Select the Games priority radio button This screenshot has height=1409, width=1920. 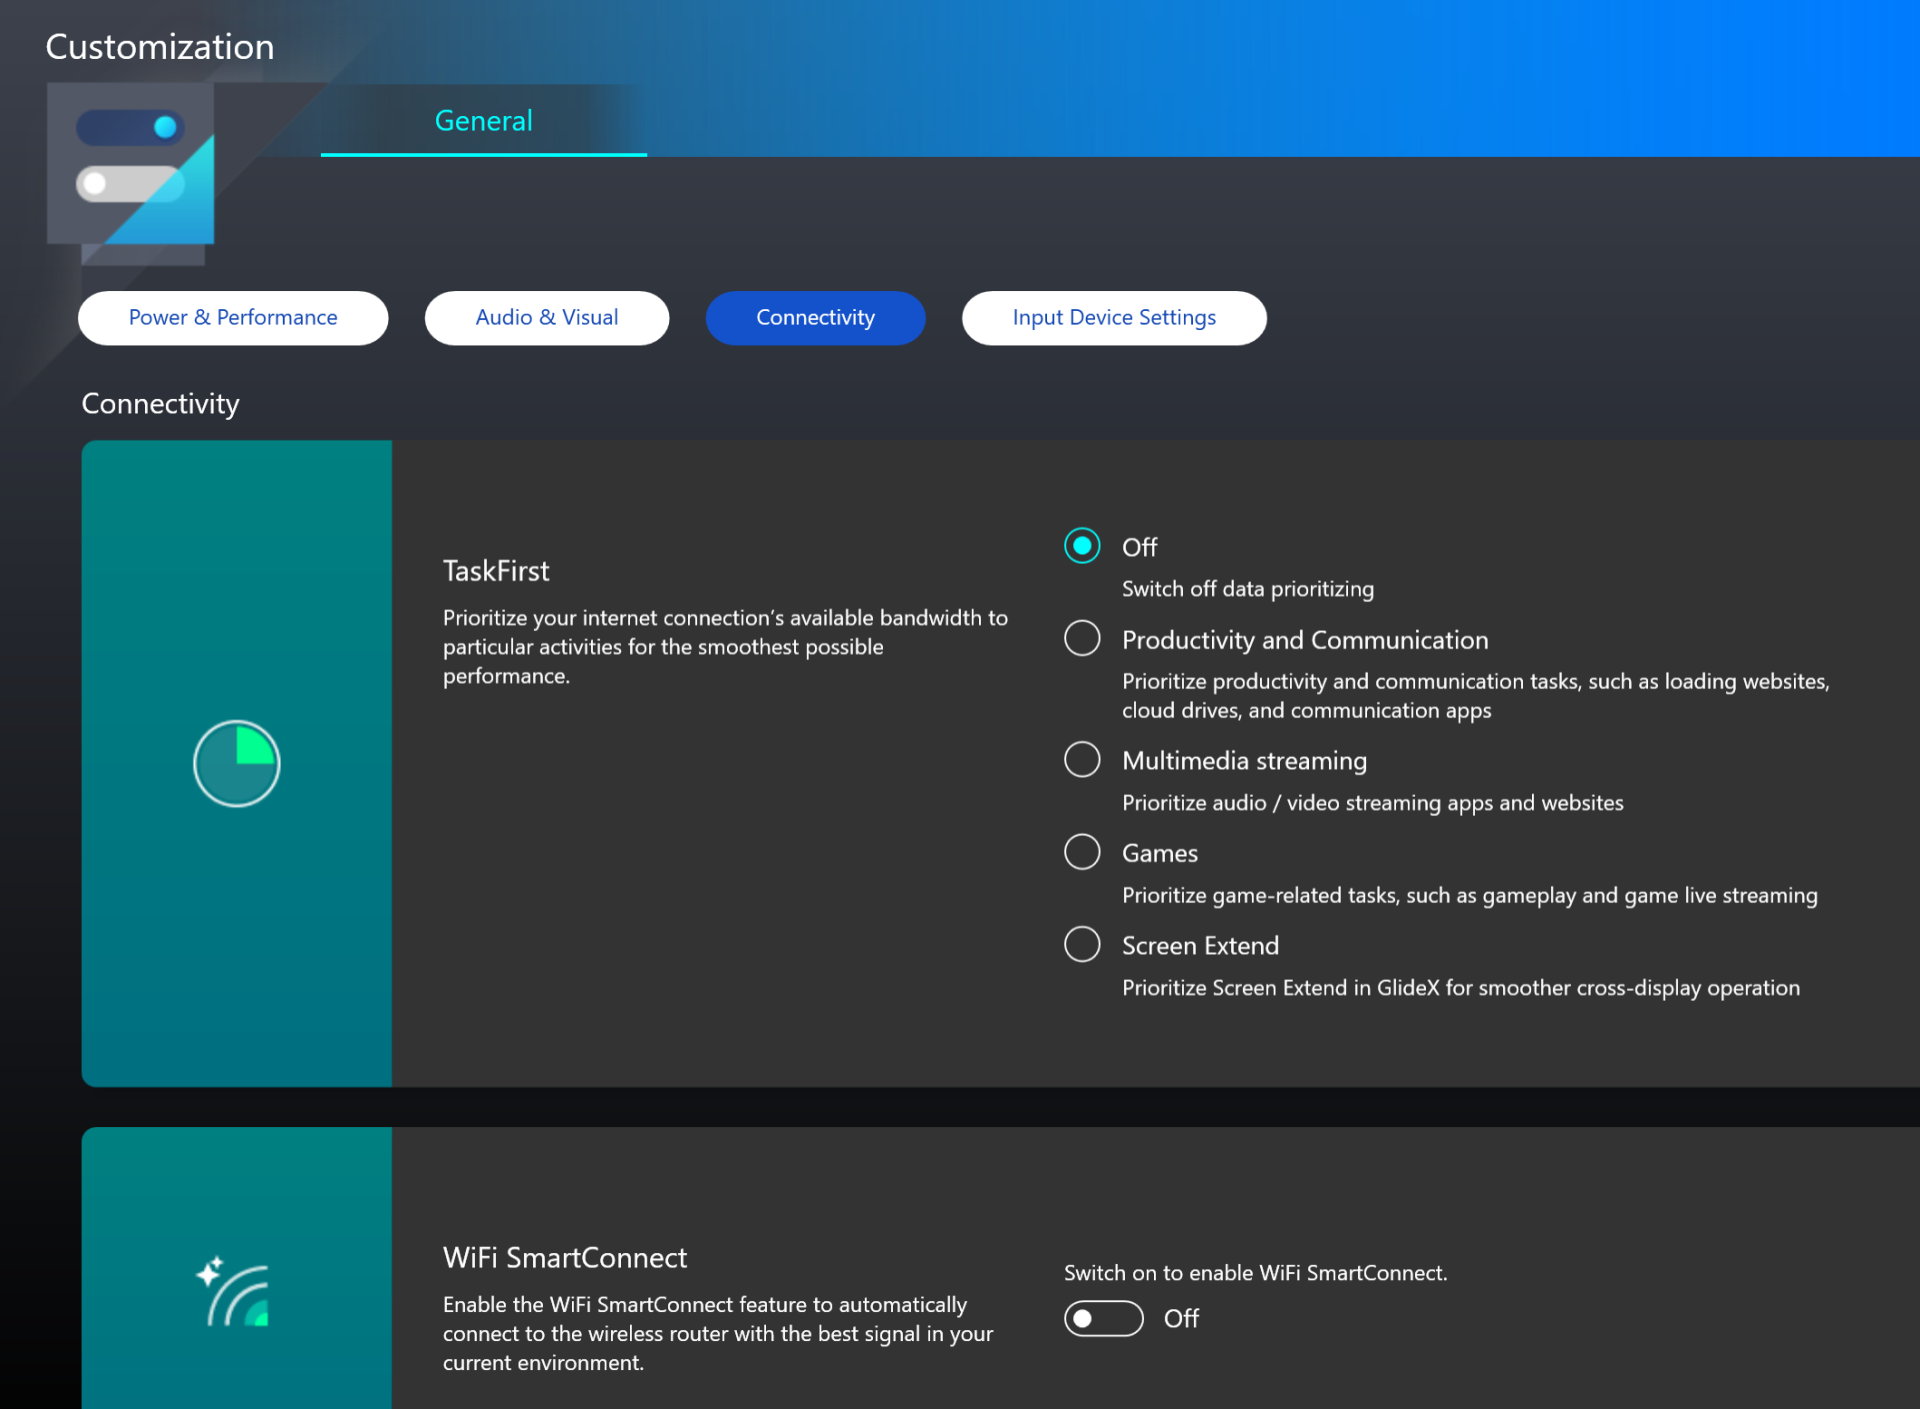(1082, 852)
